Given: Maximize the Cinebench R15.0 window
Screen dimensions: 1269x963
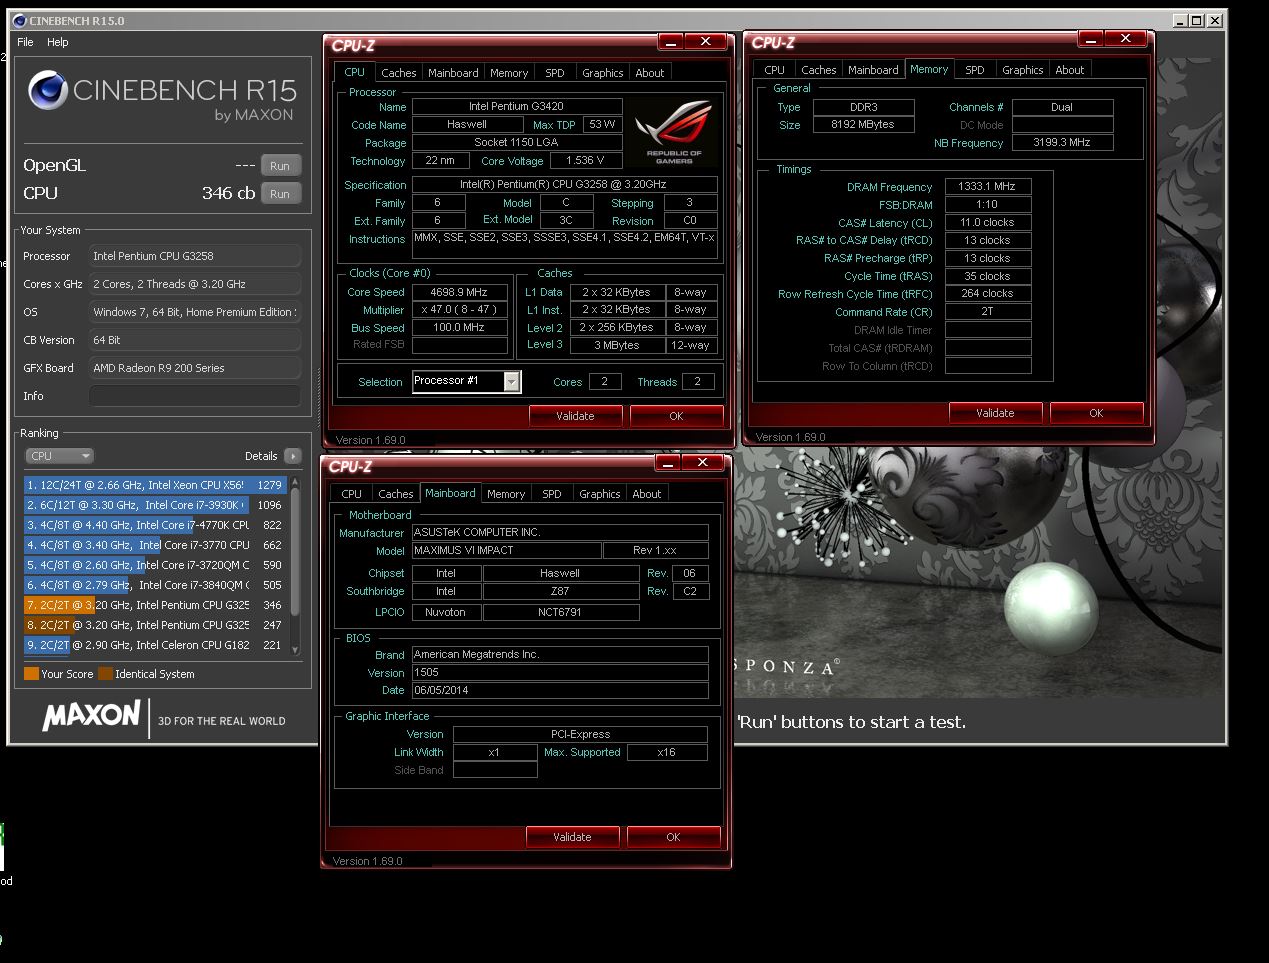Looking at the screenshot, I should pyautogui.click(x=1197, y=20).
